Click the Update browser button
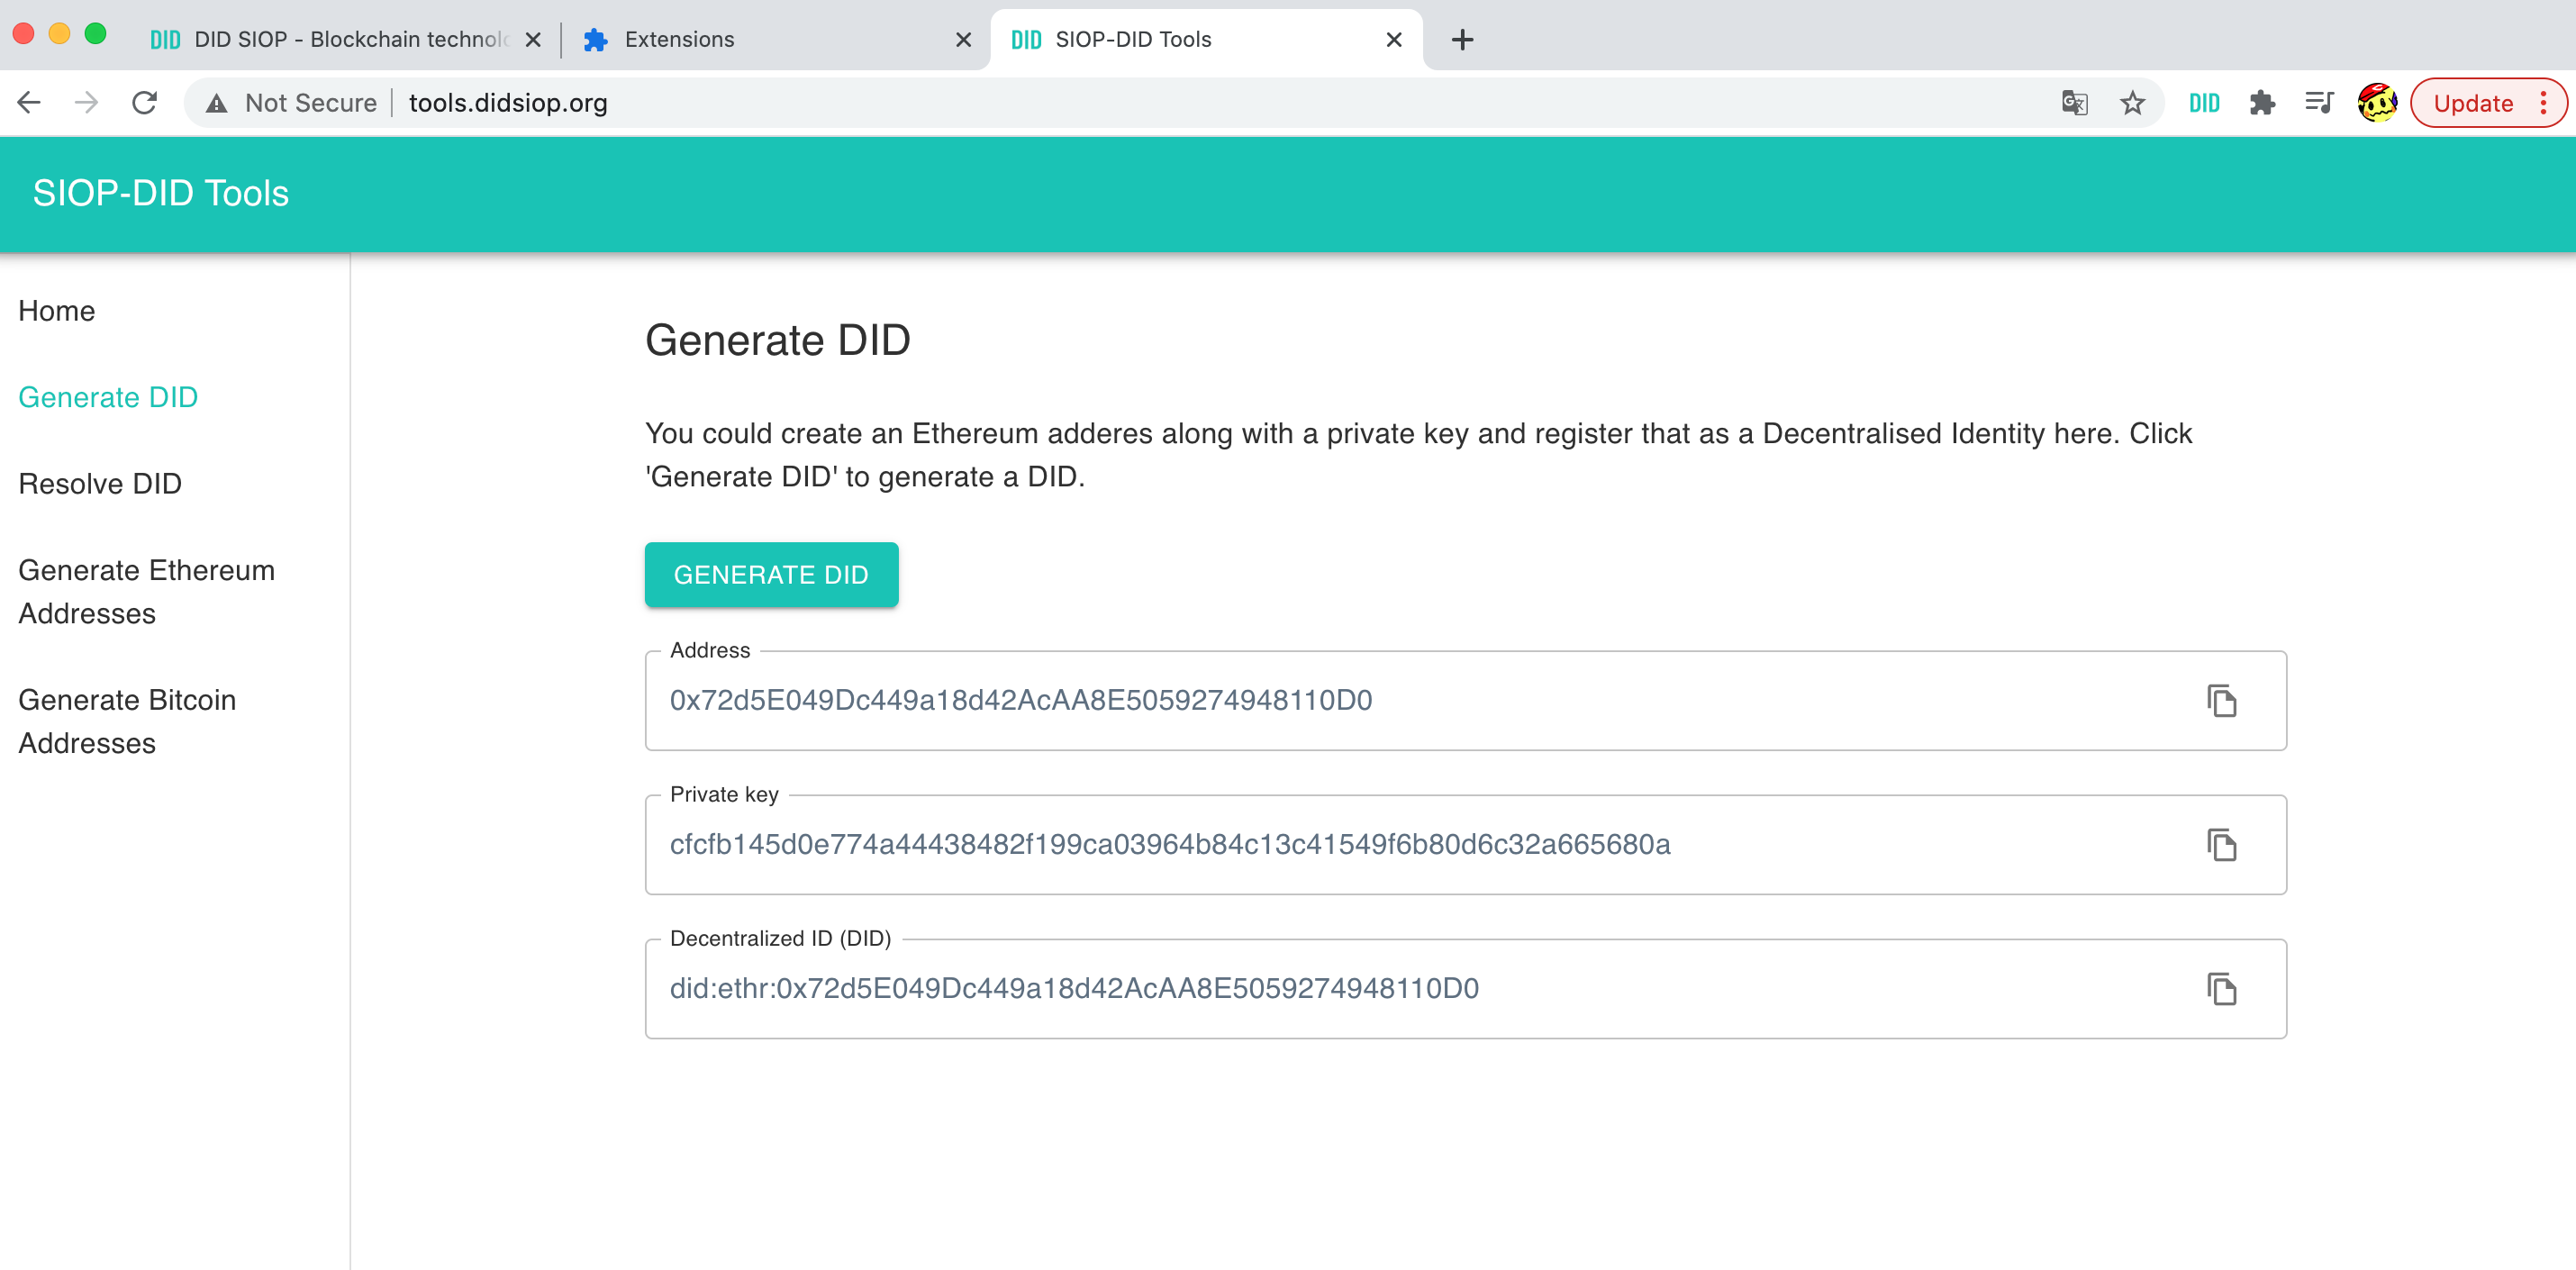The width and height of the screenshot is (2576, 1270). 2473,103
